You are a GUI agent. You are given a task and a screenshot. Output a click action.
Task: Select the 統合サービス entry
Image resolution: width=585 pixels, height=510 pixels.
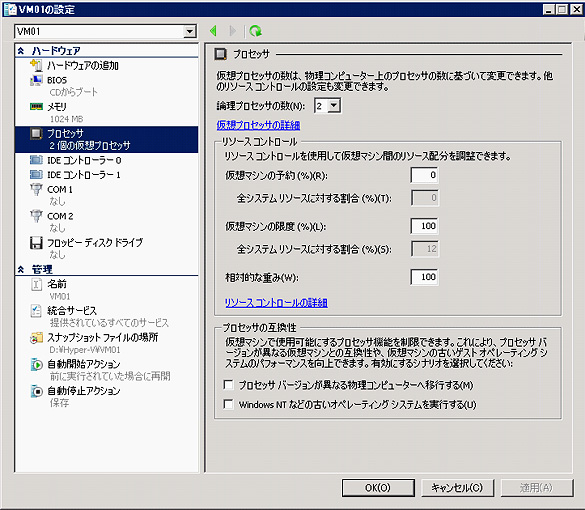72,310
